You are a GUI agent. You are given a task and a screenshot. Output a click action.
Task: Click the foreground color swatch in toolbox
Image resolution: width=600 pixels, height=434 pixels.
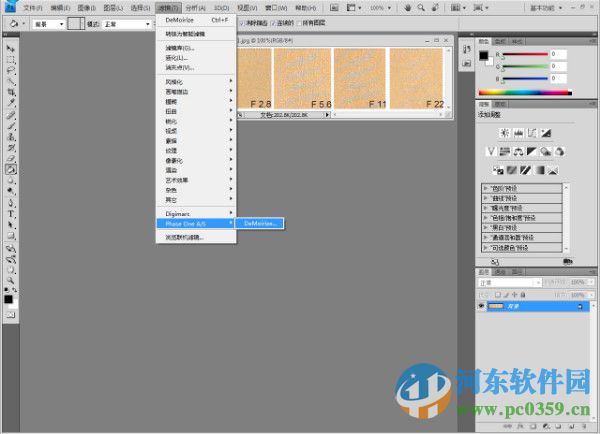[8, 299]
